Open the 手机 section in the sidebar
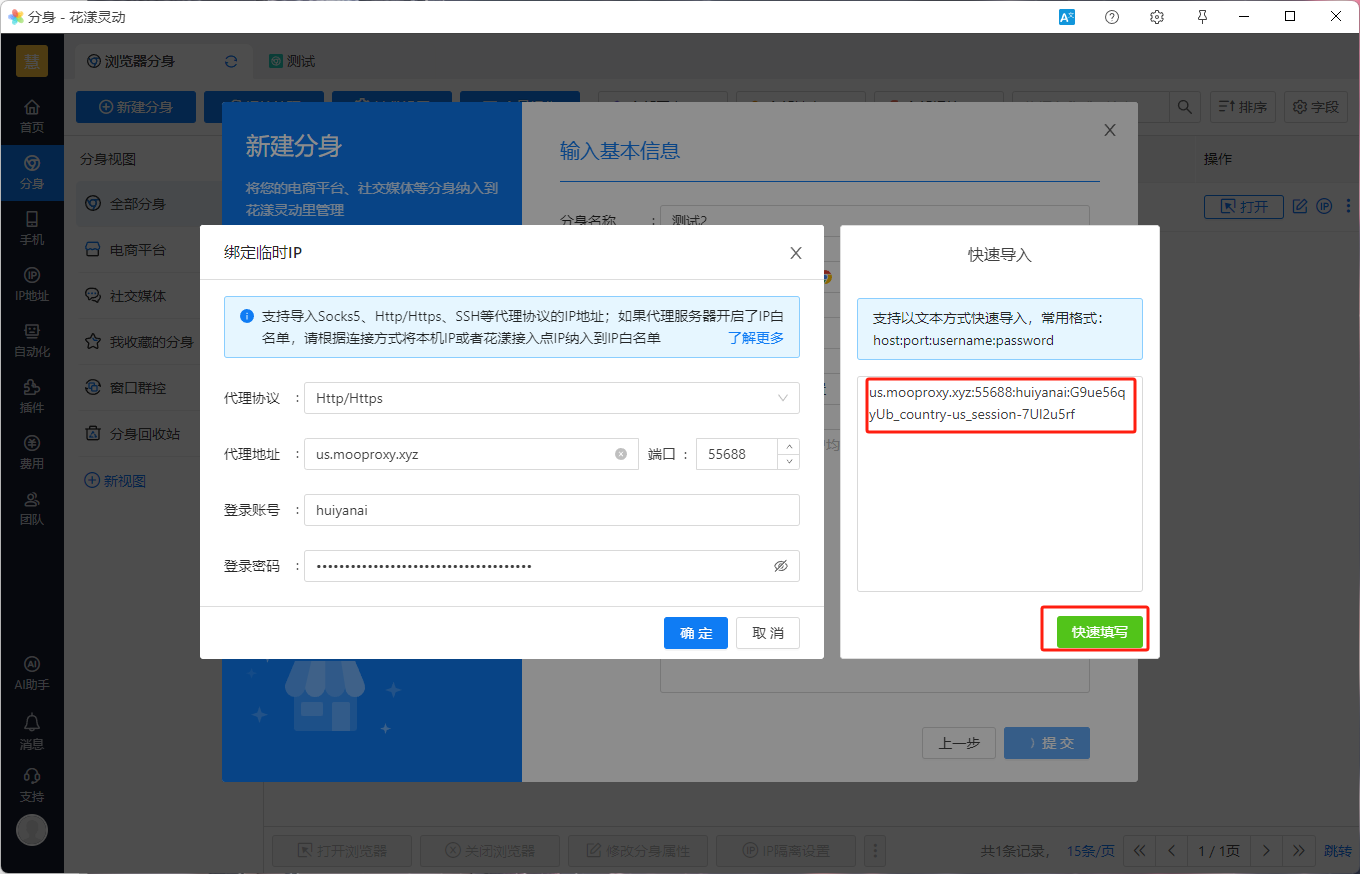The width and height of the screenshot is (1360, 874). 32,228
